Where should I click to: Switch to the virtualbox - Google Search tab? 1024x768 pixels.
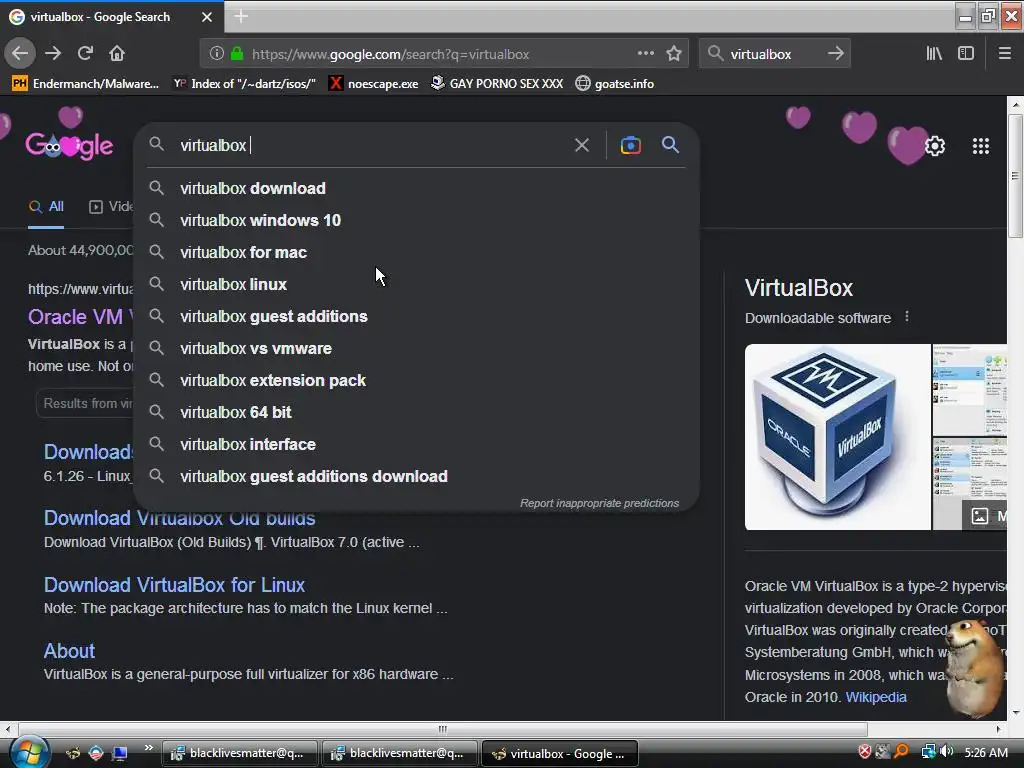click(111, 17)
